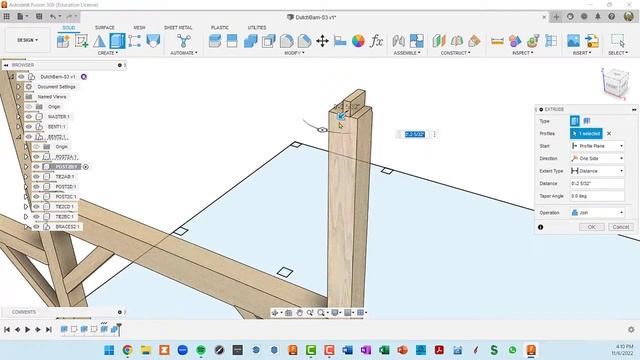Open the Help question-mark icon
Image resolution: width=640 pixels, height=360 pixels.
[x=611, y=17]
